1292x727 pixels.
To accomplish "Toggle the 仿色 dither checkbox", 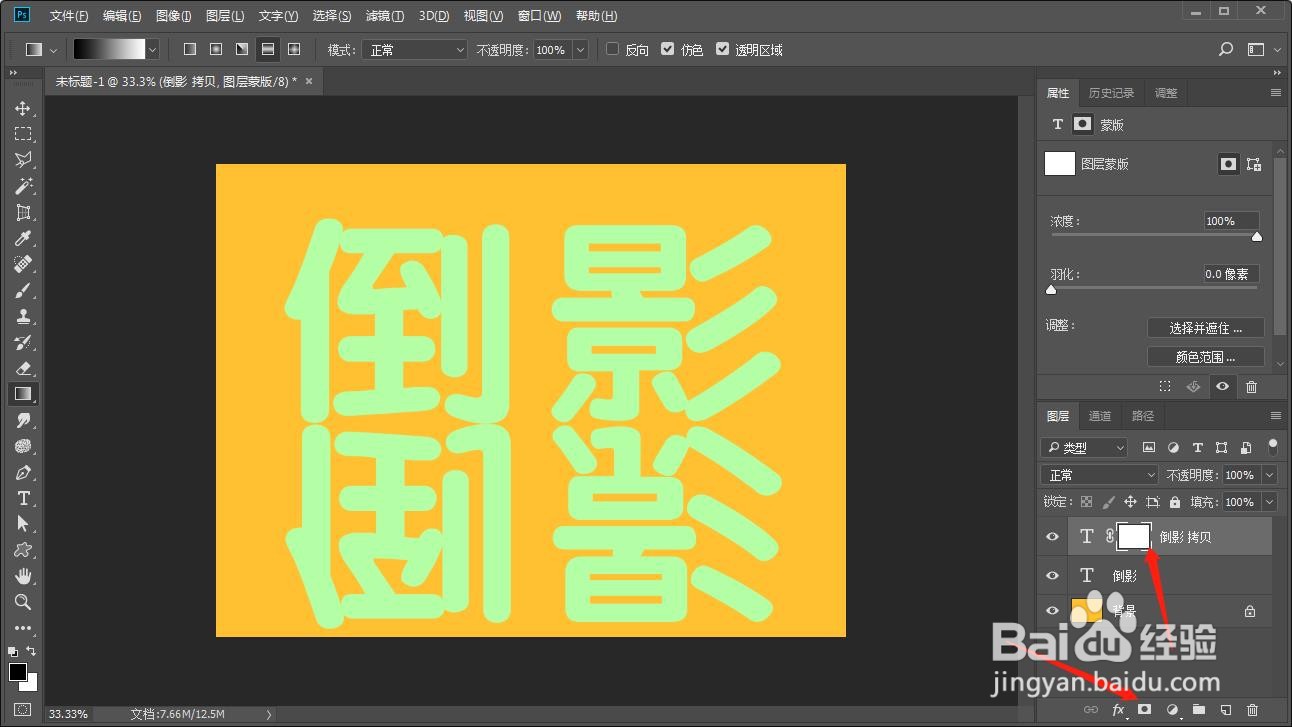I will (x=667, y=49).
